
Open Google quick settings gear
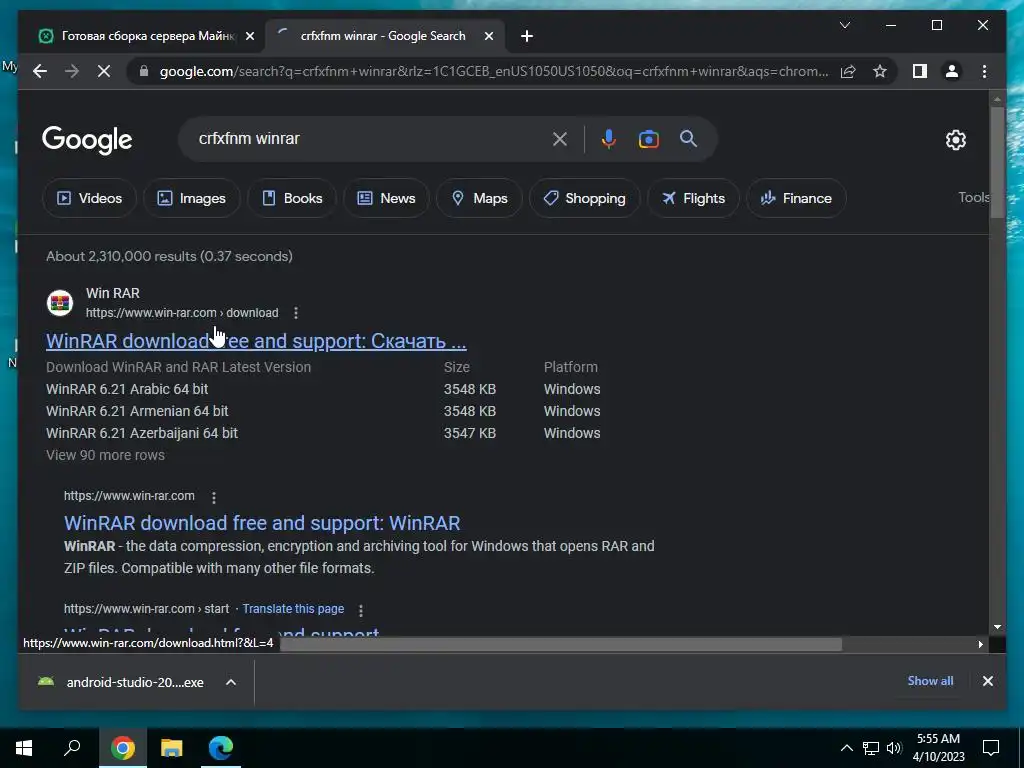[x=955, y=140]
